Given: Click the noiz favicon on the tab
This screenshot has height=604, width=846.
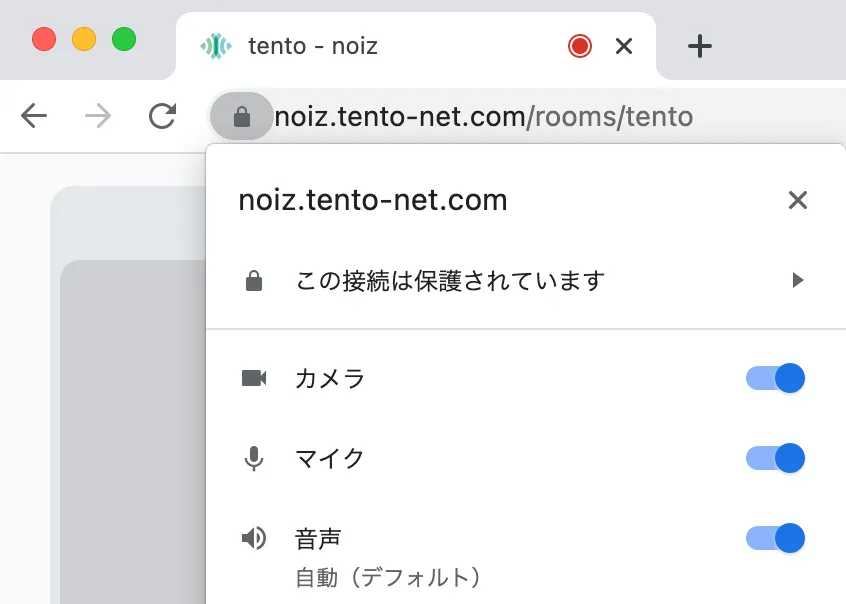Looking at the screenshot, I should coord(215,46).
